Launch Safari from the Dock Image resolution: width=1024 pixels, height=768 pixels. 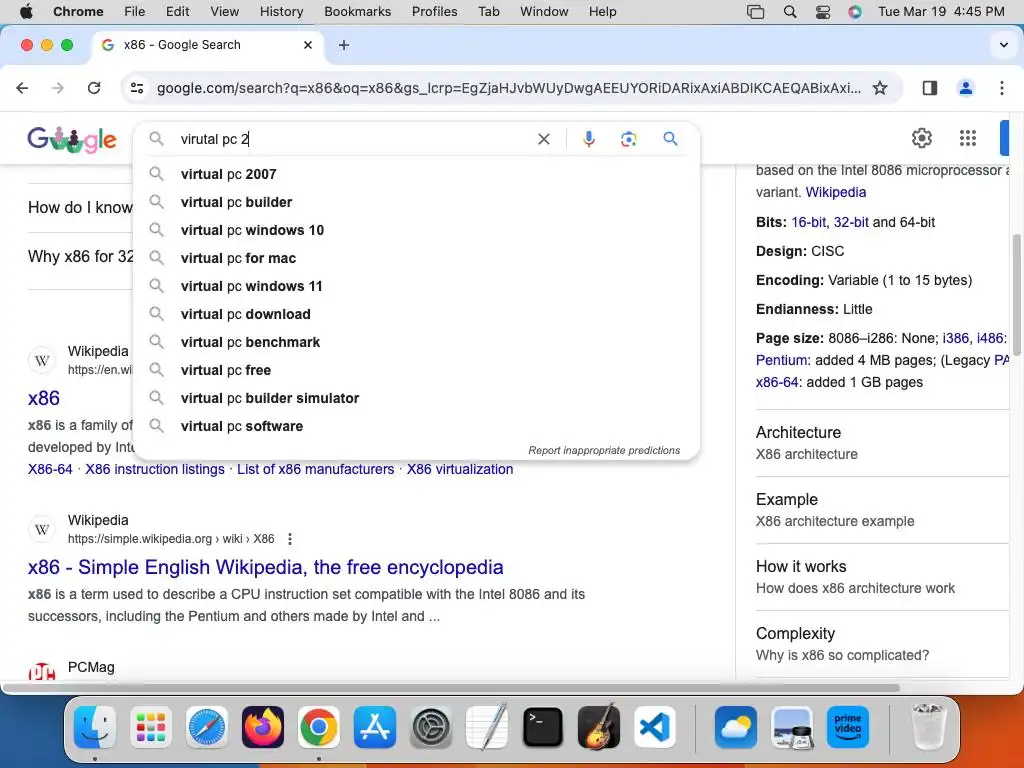point(207,727)
